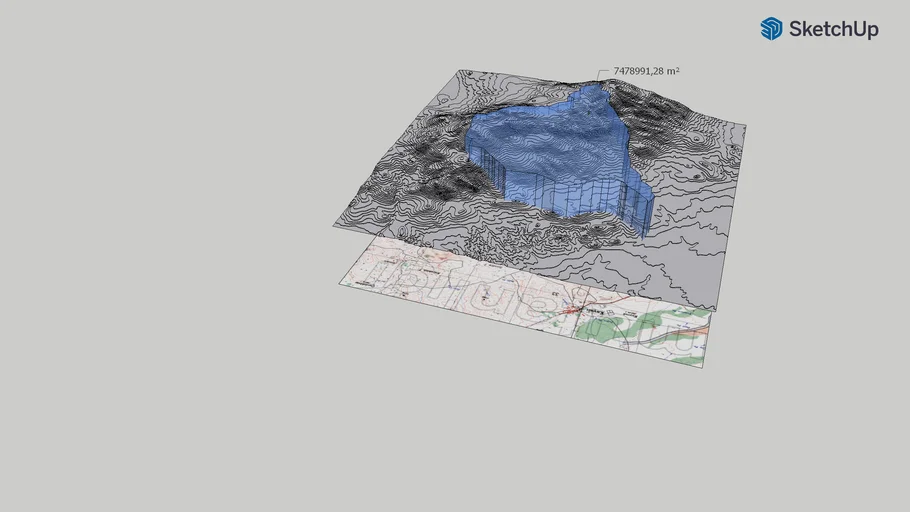This screenshot has height=512, width=910.
Task: Click the front-right corner of the gray terrain
Action: tap(714, 306)
